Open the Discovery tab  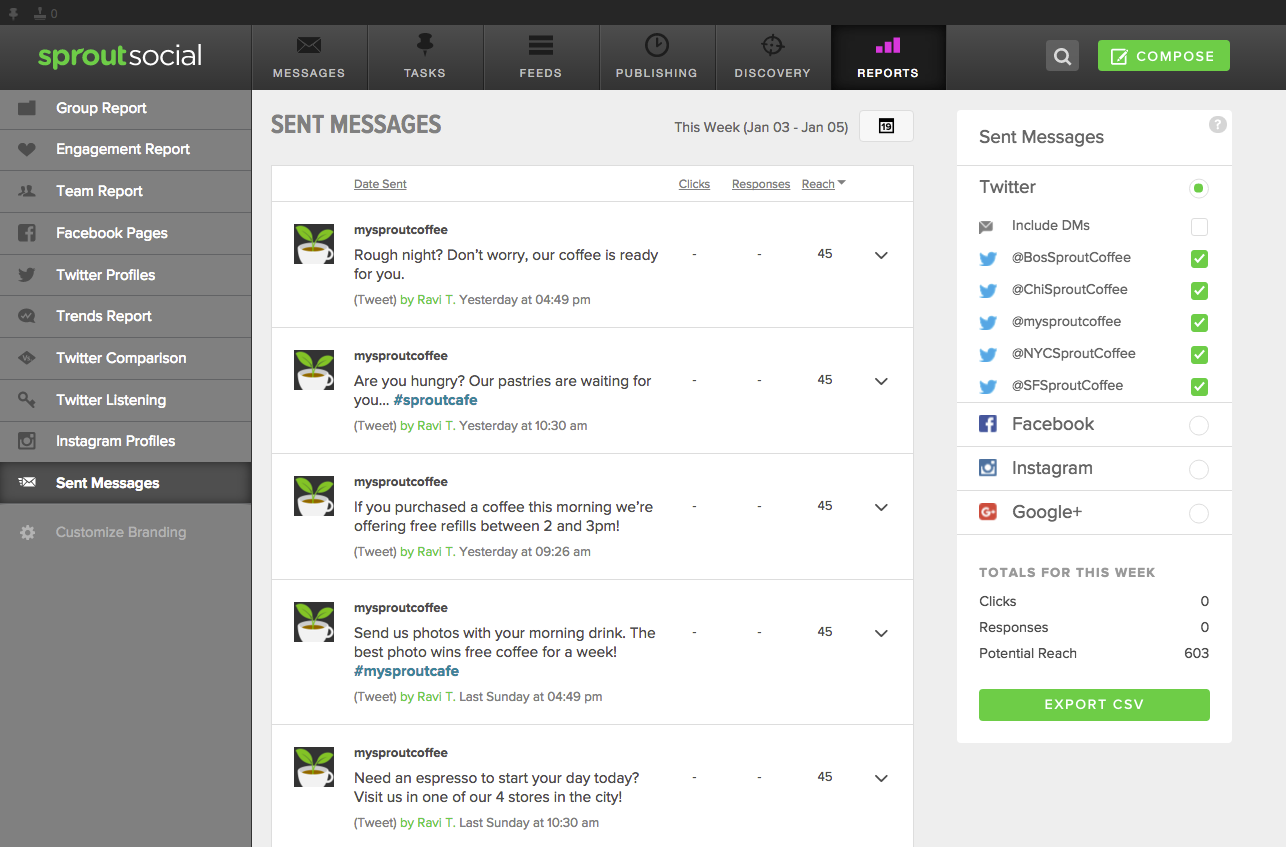tap(773, 57)
